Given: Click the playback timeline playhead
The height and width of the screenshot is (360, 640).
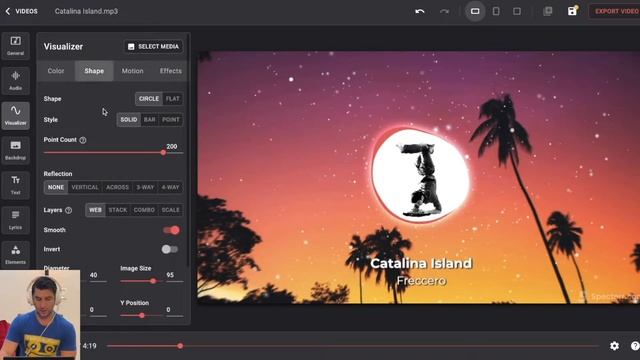Looking at the screenshot, I should click(180, 346).
